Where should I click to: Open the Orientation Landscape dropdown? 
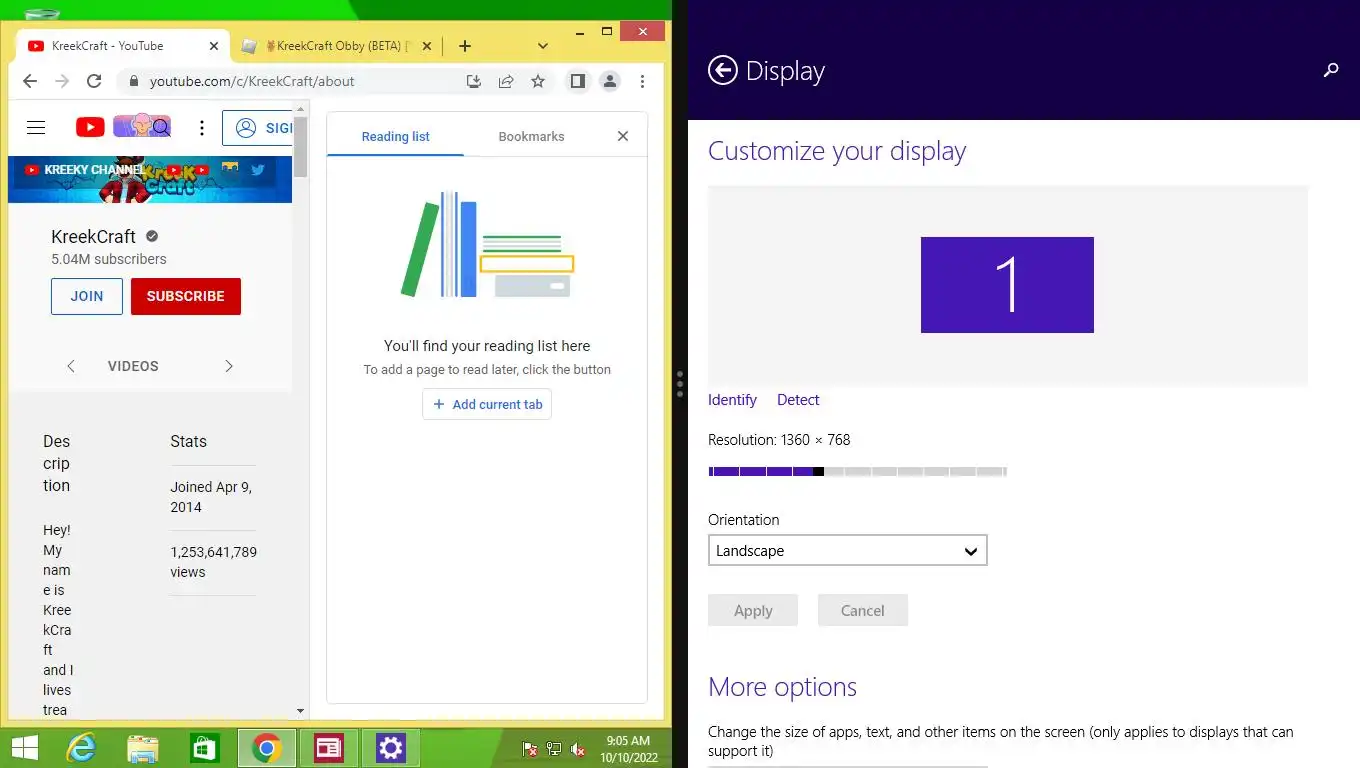click(x=847, y=551)
